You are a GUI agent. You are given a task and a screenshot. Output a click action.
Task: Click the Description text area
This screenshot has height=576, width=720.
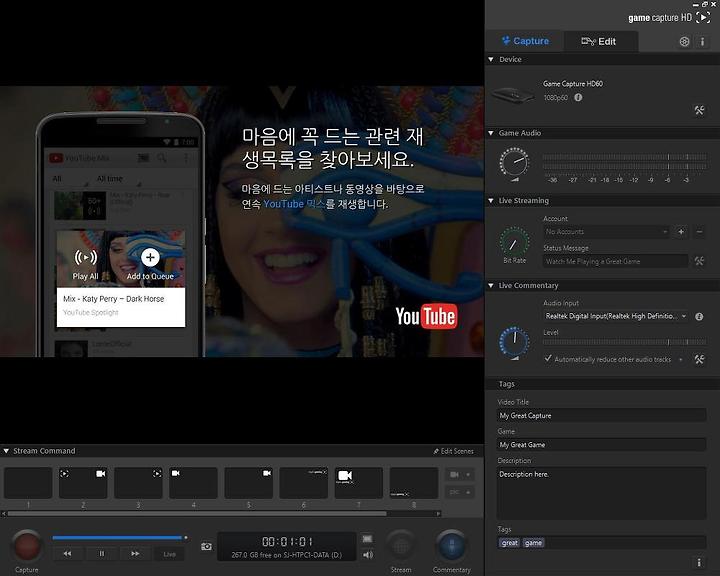602,493
